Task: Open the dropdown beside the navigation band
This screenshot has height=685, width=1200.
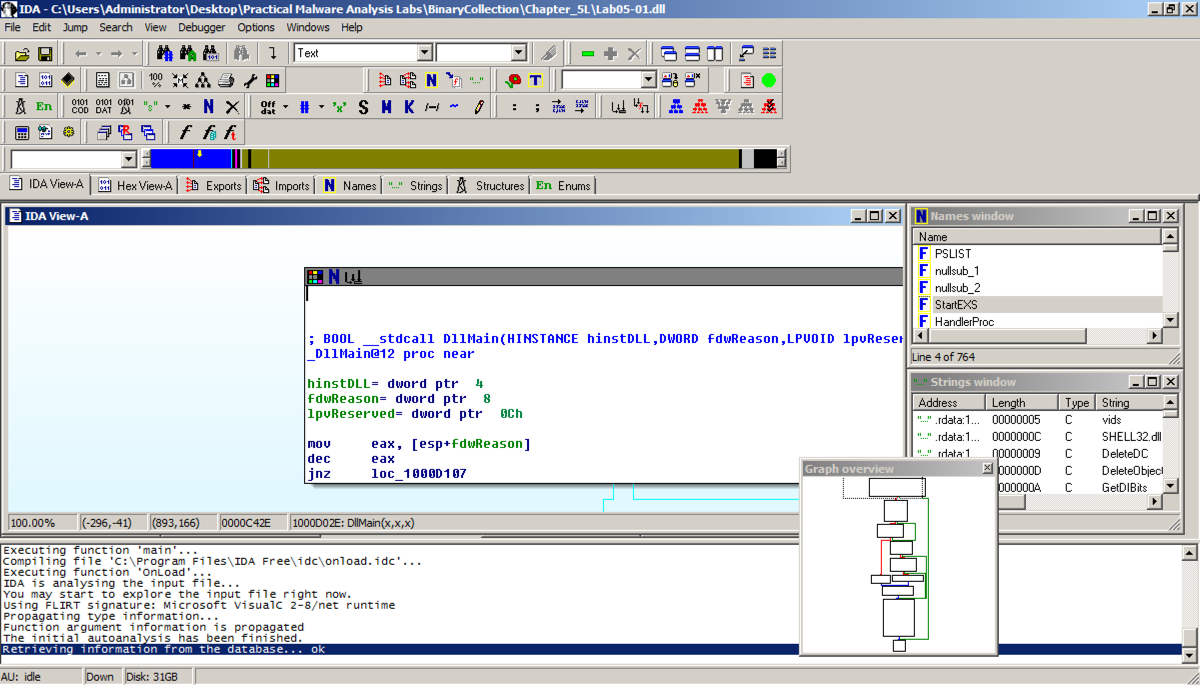Action: click(128, 159)
